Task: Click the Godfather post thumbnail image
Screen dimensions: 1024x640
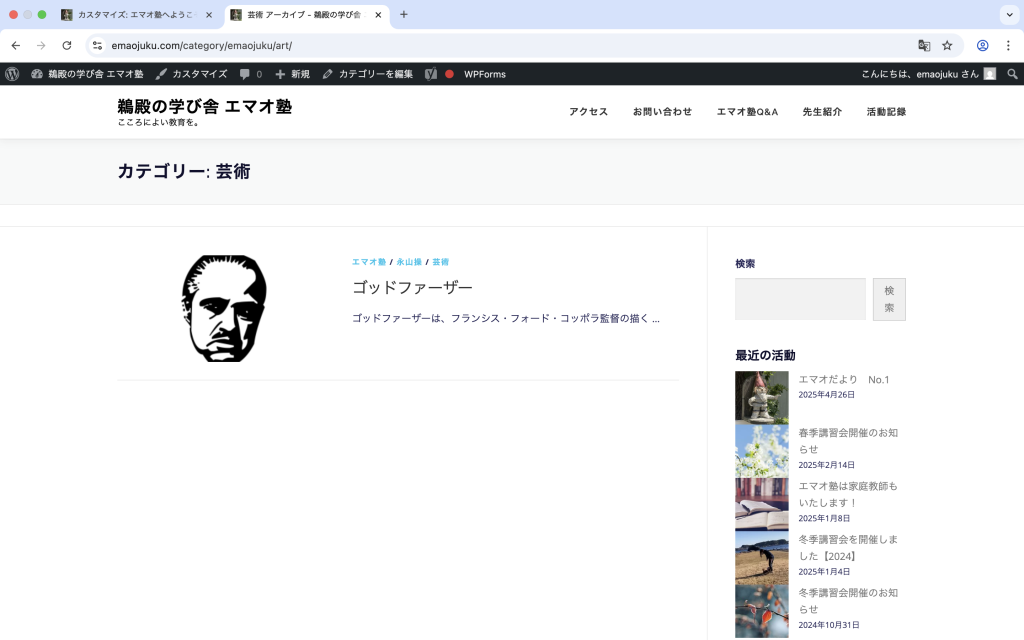Action: point(224,308)
